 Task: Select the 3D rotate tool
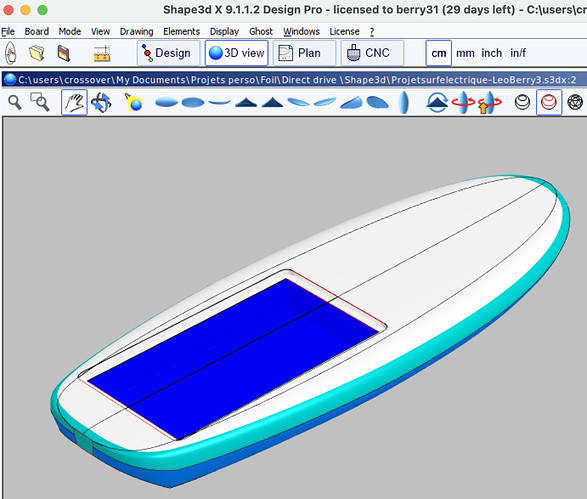tap(101, 103)
